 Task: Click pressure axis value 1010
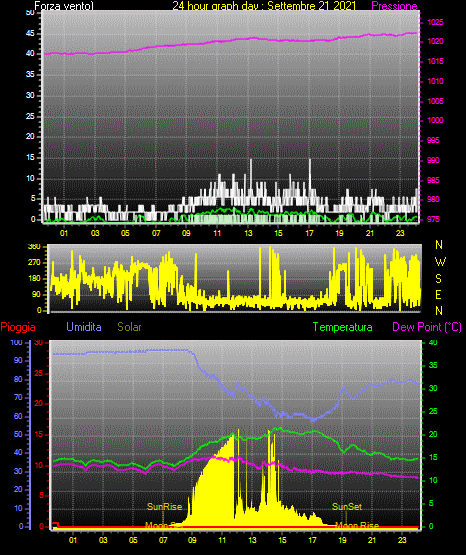435,81
